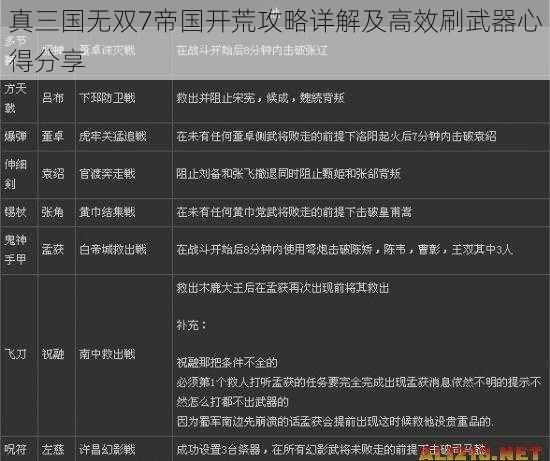Select the 董卓诛灭戦 stage cell
550x461 pixels.
point(107,50)
